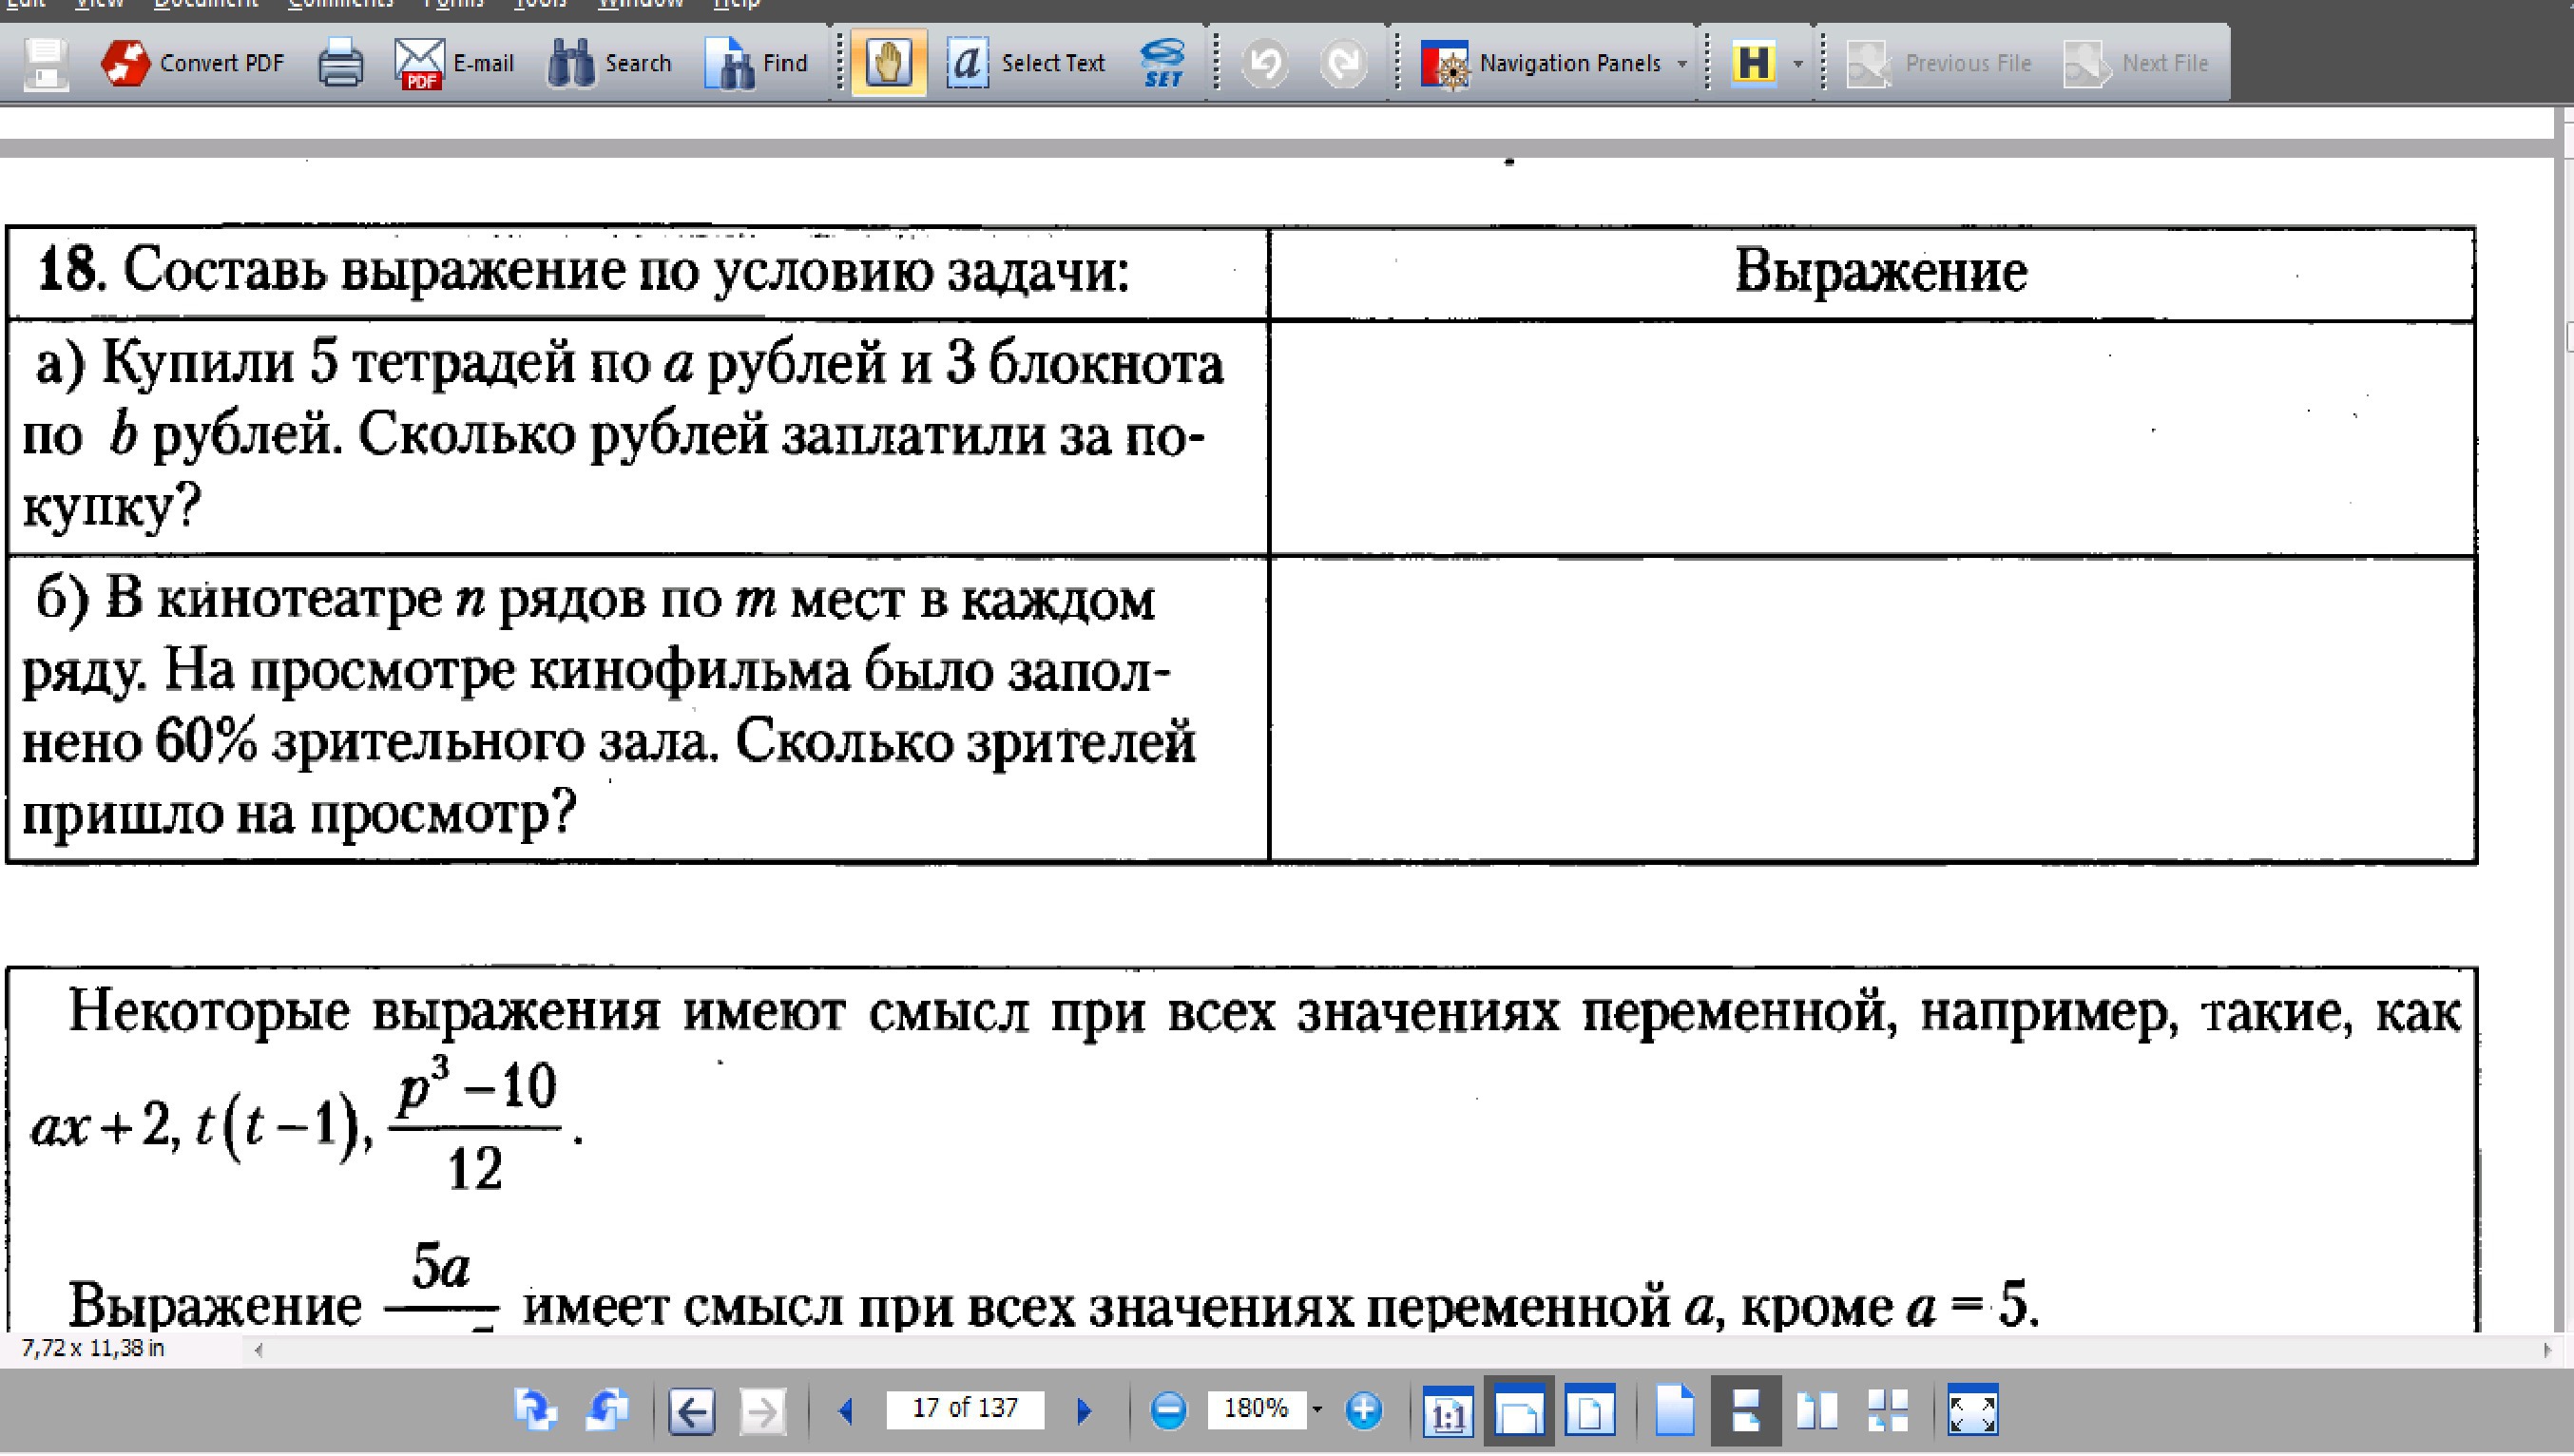The image size is (2574, 1456).
Task: Go to previous view back arrow
Action: tap(692, 1412)
